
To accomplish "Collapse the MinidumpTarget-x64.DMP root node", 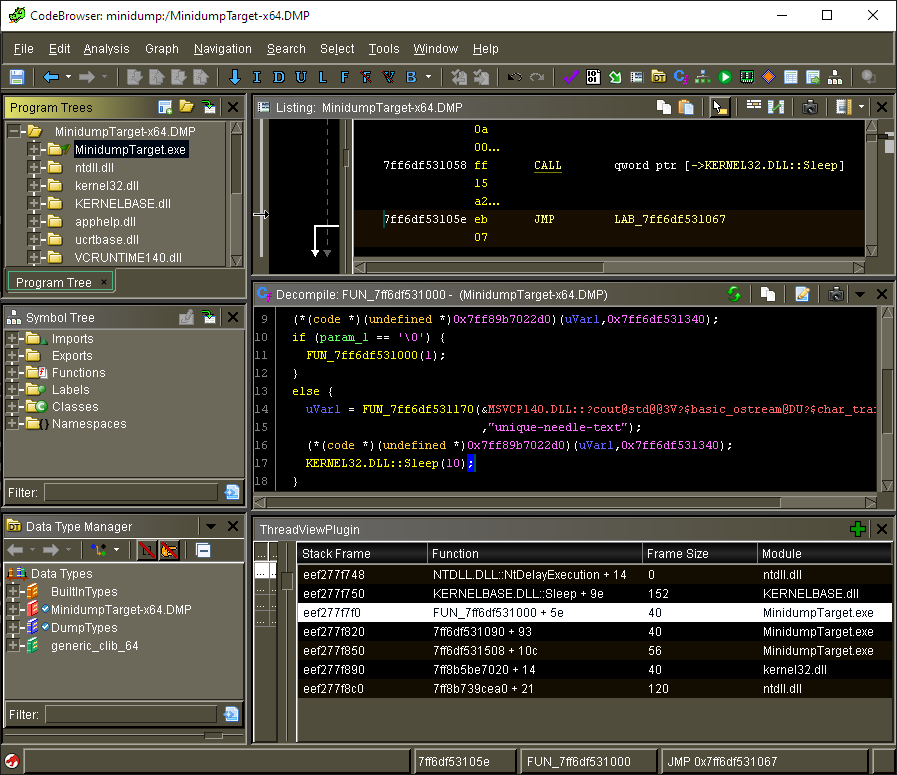I will [14, 132].
